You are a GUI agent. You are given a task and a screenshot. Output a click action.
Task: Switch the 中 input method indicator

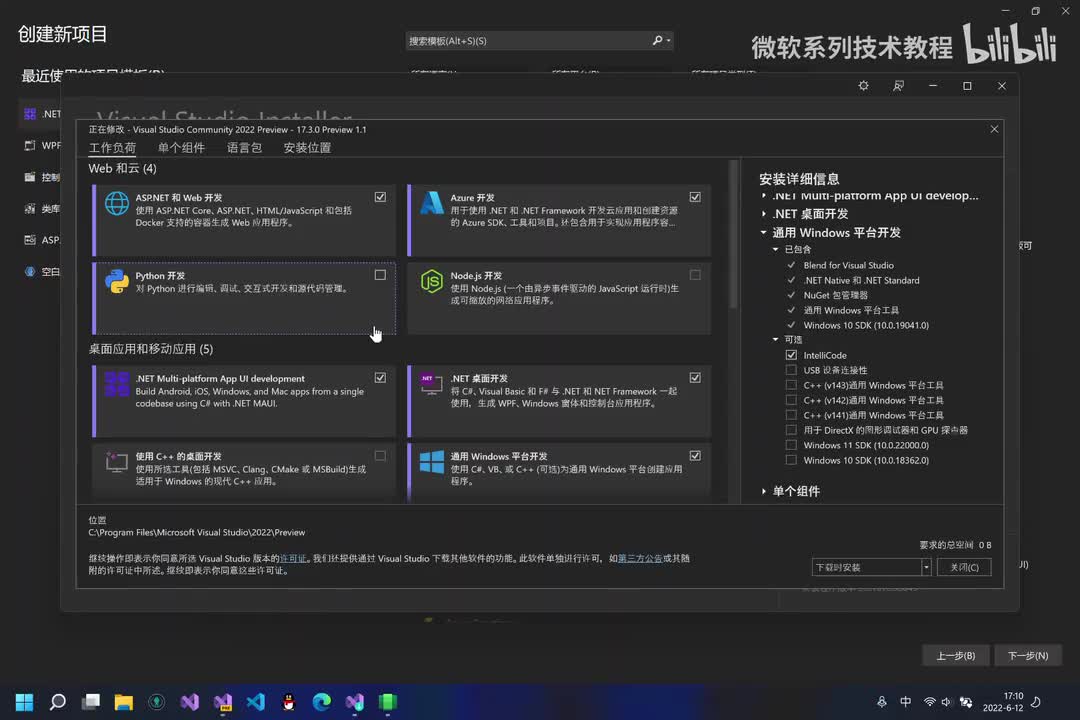pyautogui.click(x=905, y=702)
